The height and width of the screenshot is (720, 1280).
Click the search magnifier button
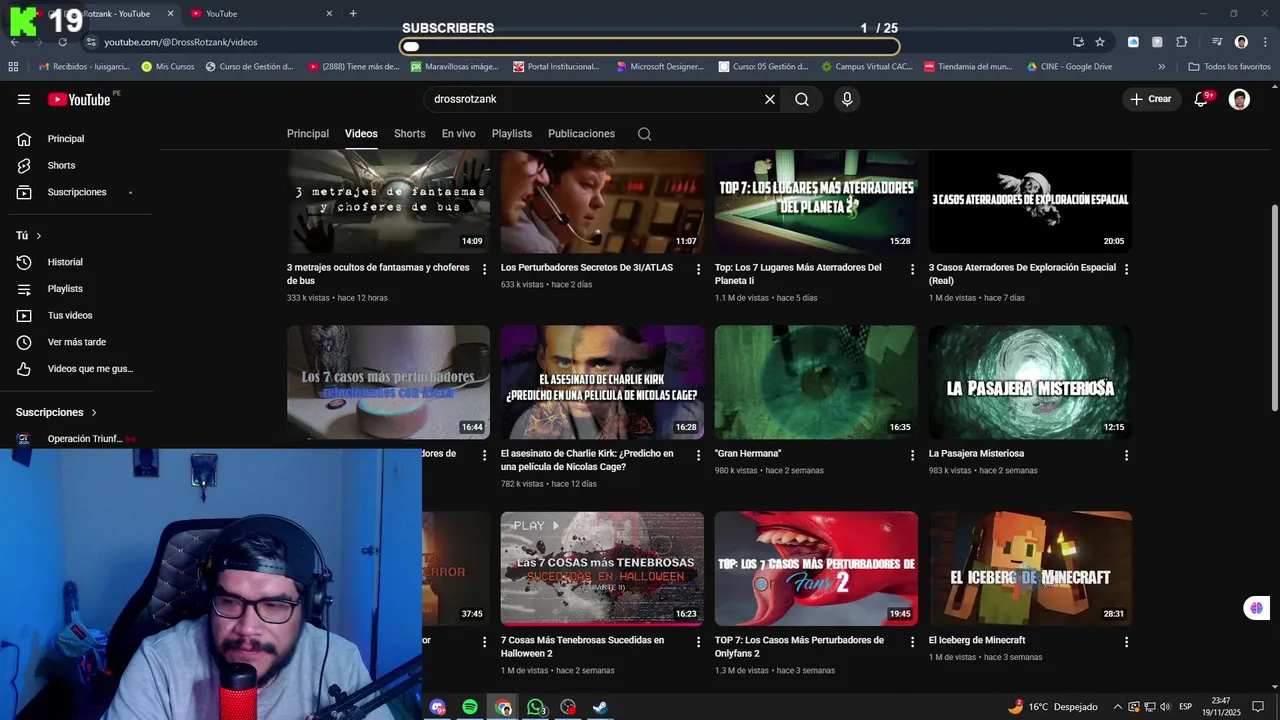pyautogui.click(x=802, y=99)
